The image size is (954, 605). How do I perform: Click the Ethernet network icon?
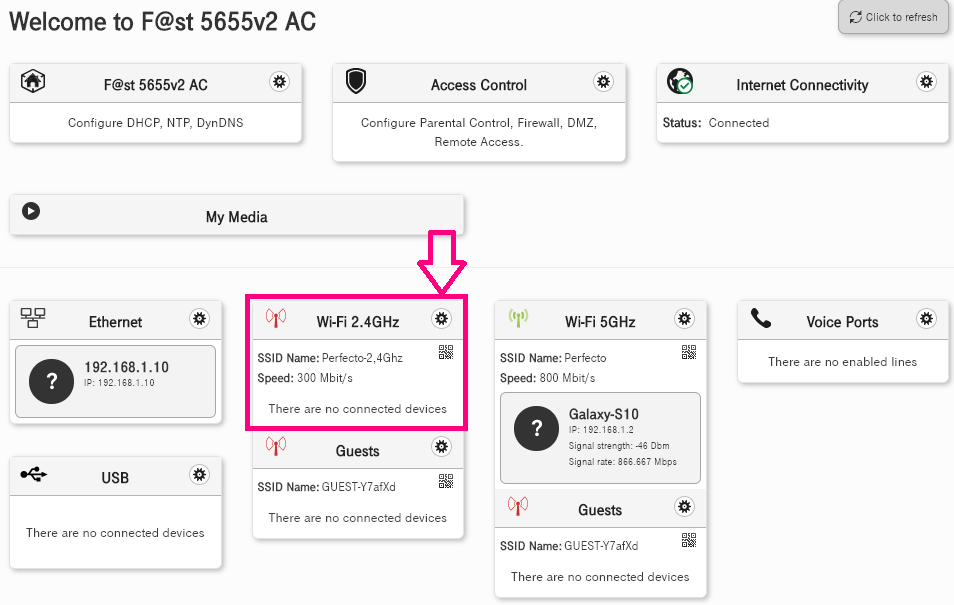tap(33, 318)
